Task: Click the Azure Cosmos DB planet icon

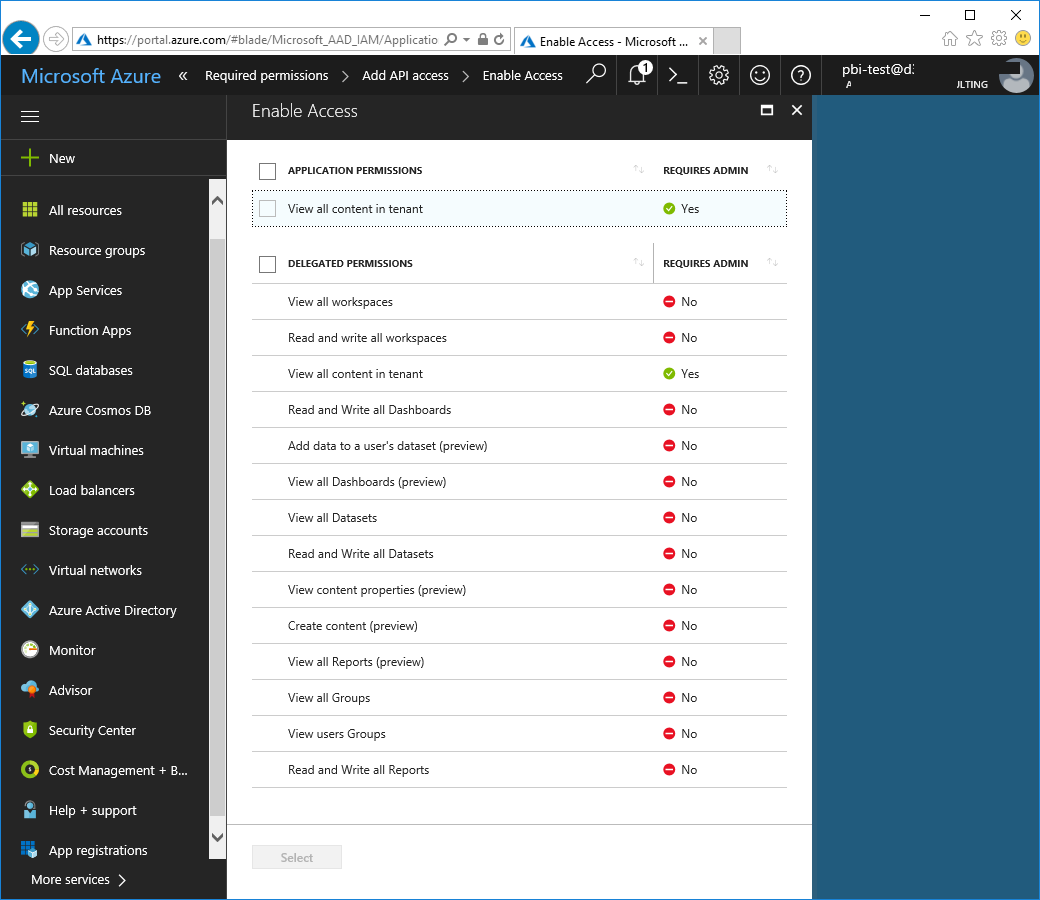Action: click(x=30, y=410)
